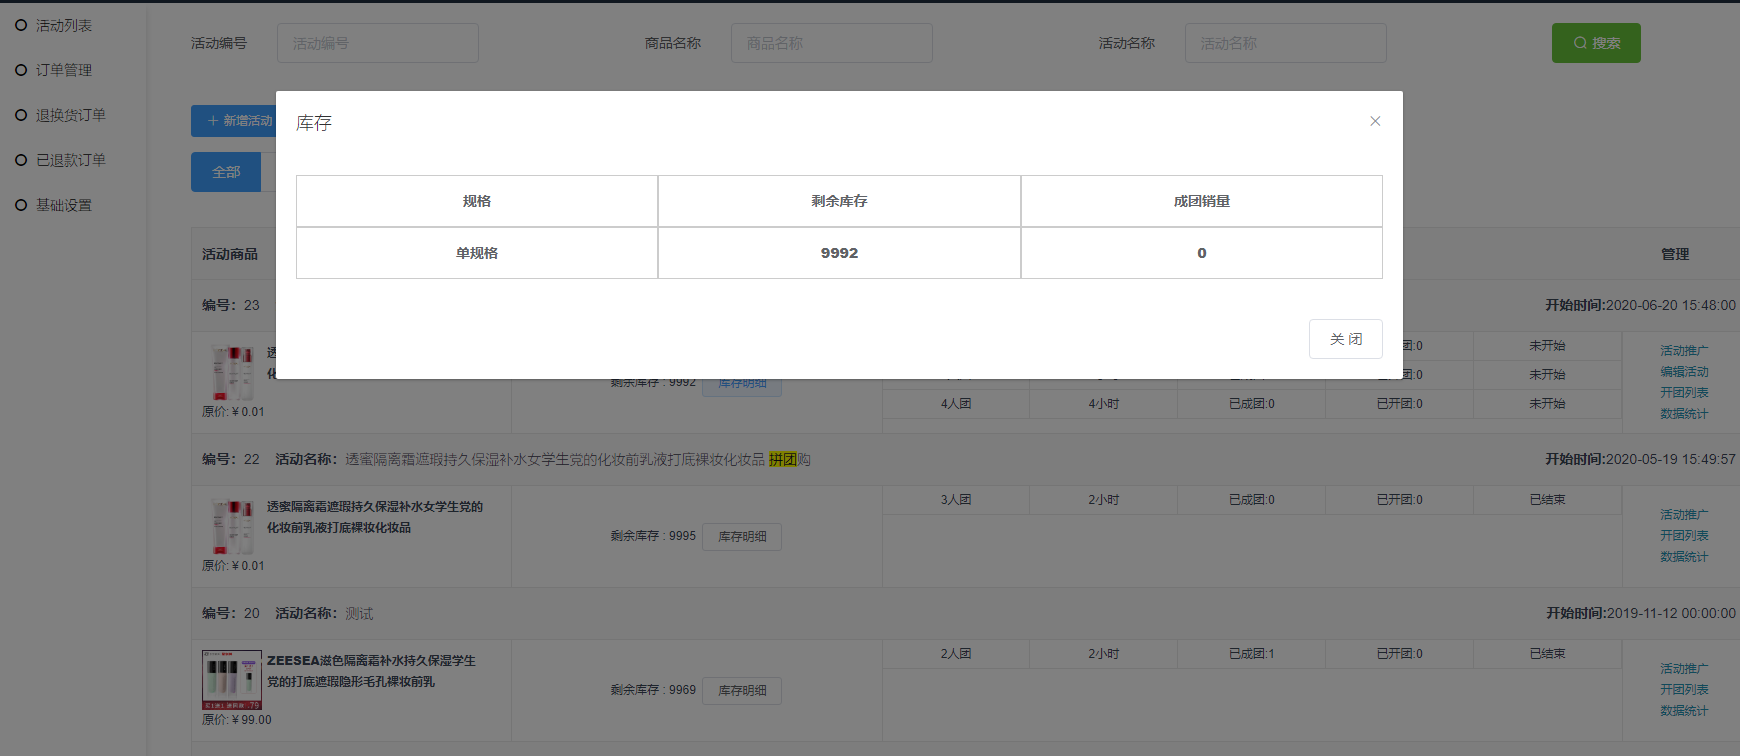1740x756 pixels.
Task: Click 原价: ¥ 99.00 price text
Action: [237, 720]
